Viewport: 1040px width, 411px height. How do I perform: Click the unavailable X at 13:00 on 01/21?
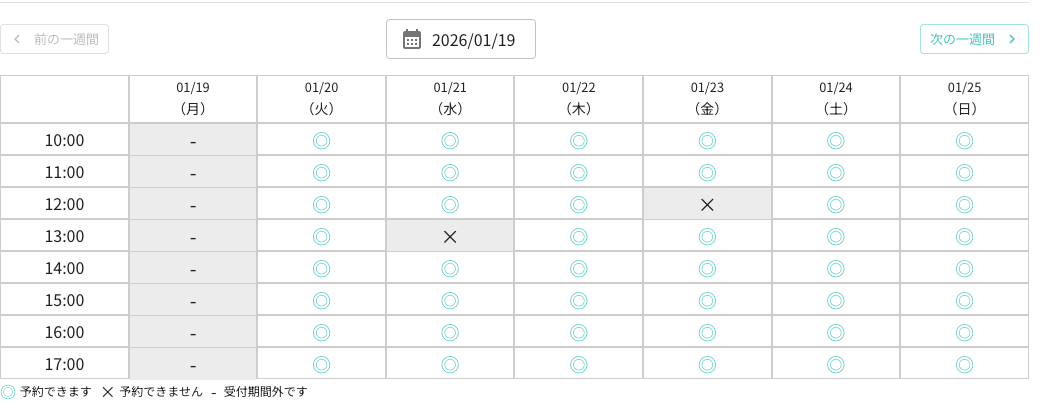pyautogui.click(x=450, y=236)
